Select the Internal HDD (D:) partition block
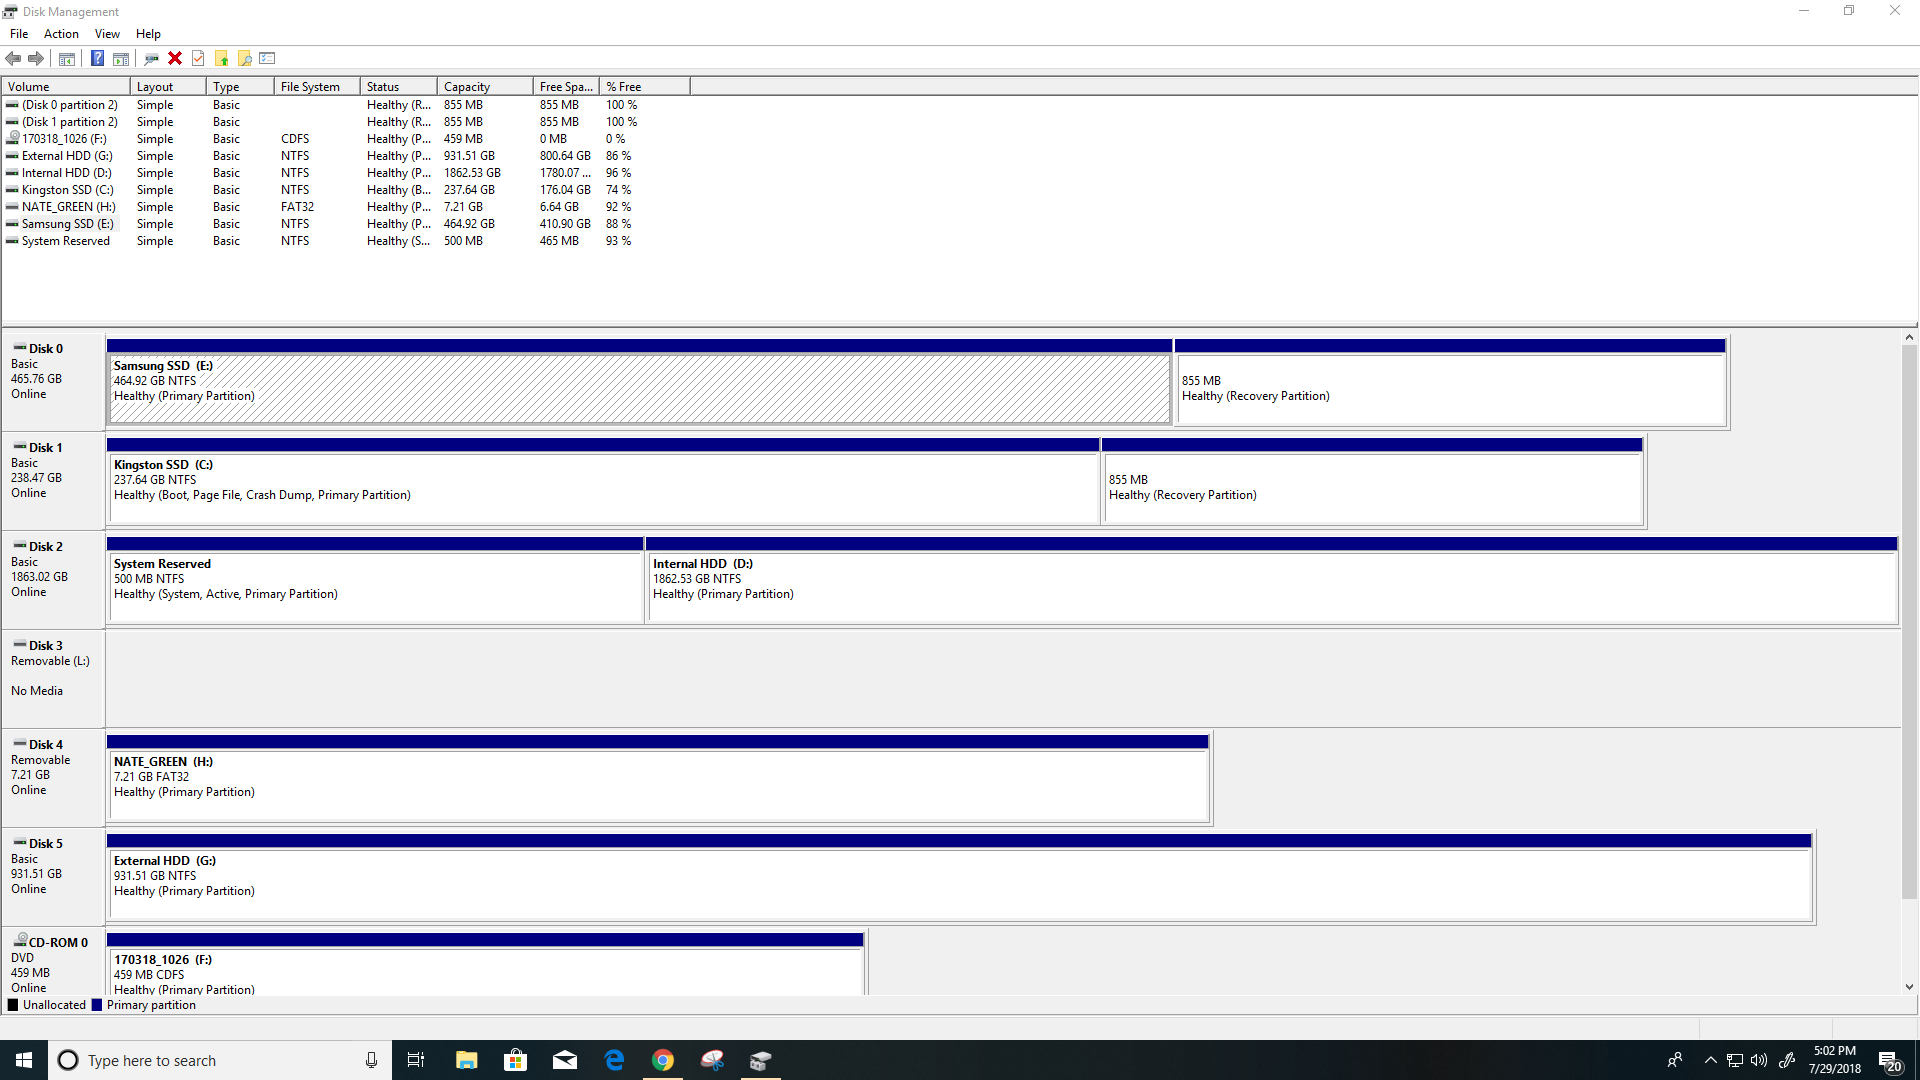1920x1080 pixels. pyautogui.click(x=1272, y=580)
